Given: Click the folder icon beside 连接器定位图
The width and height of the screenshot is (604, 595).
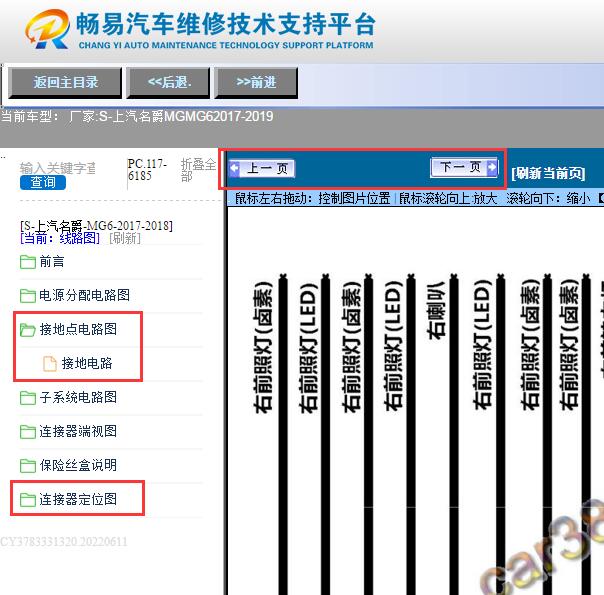Looking at the screenshot, I should [28, 499].
